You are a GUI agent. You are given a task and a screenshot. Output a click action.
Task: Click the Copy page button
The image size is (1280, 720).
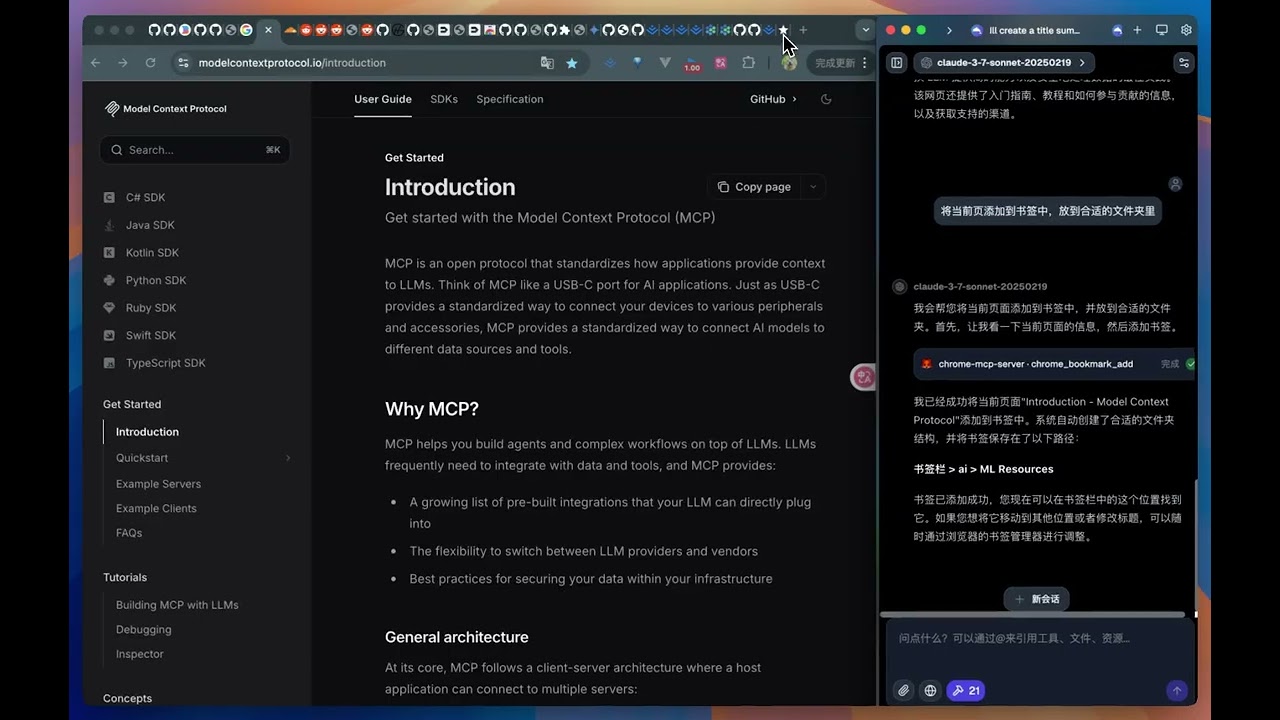click(x=754, y=187)
